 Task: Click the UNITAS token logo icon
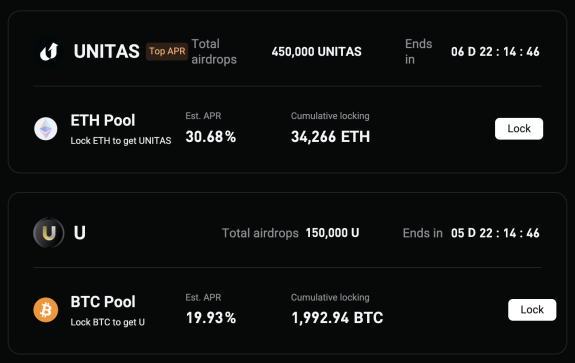[x=49, y=51]
